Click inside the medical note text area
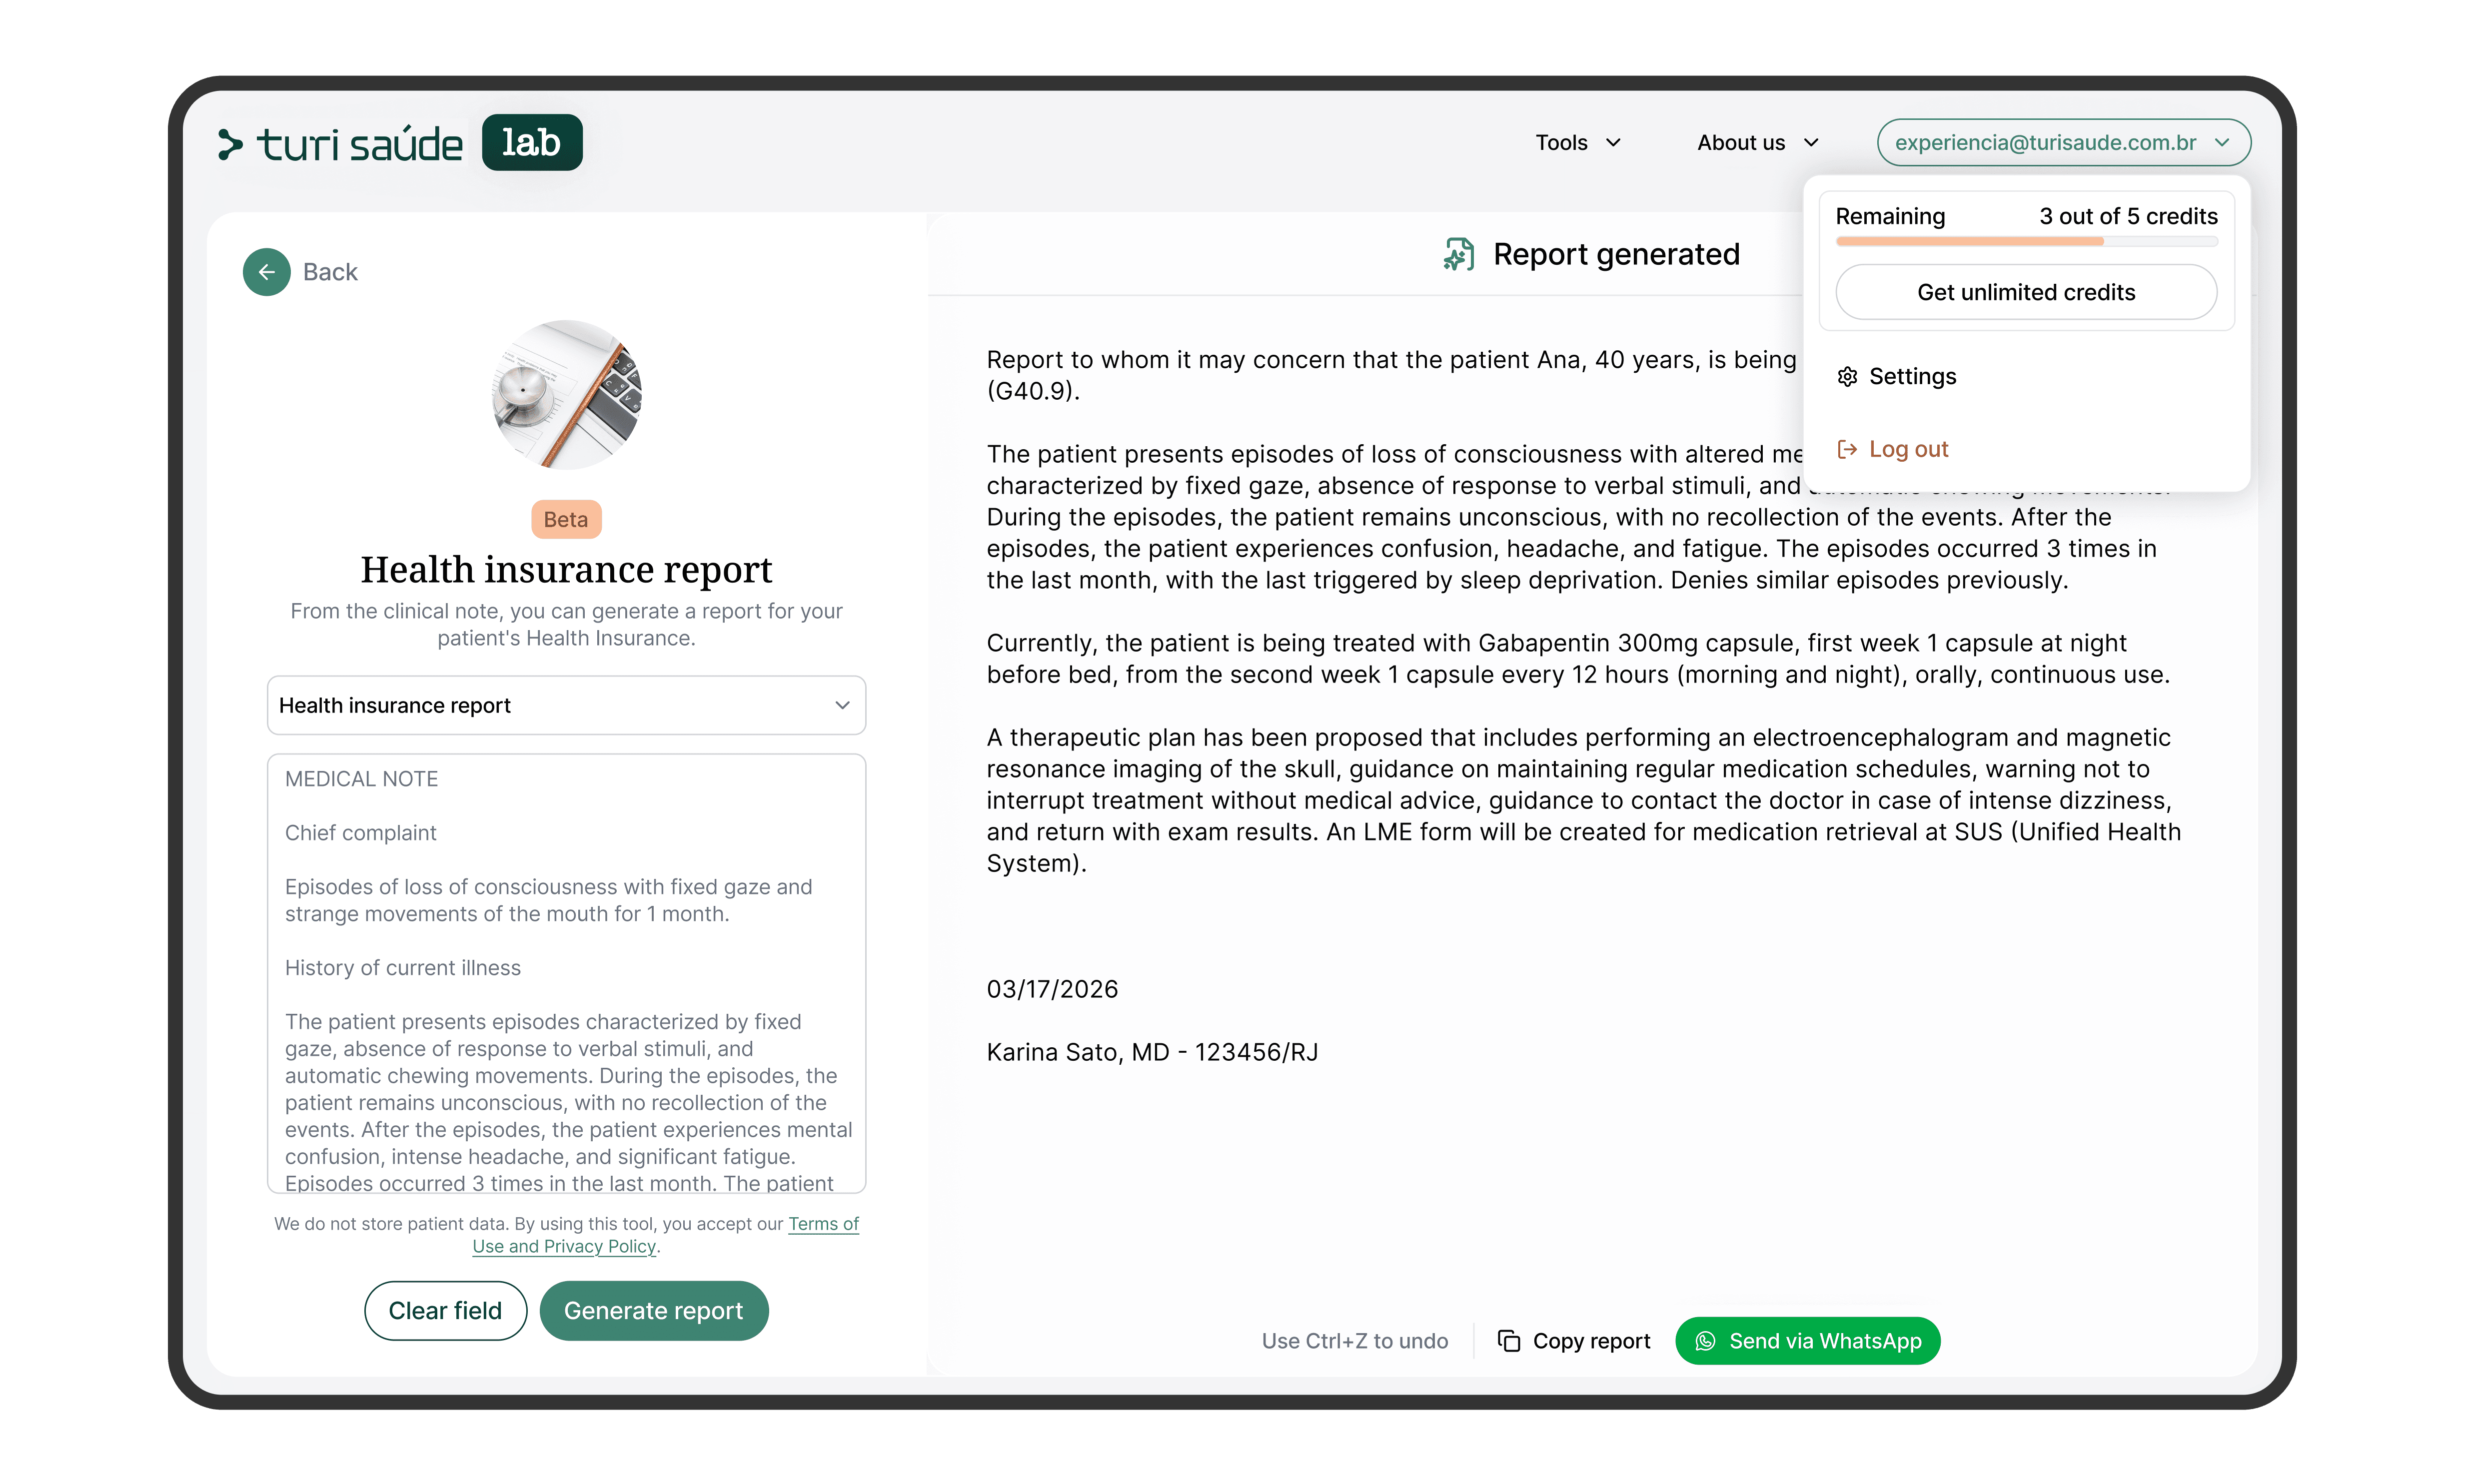Image resolution: width=2465 pixels, height=1484 pixels. click(566, 973)
